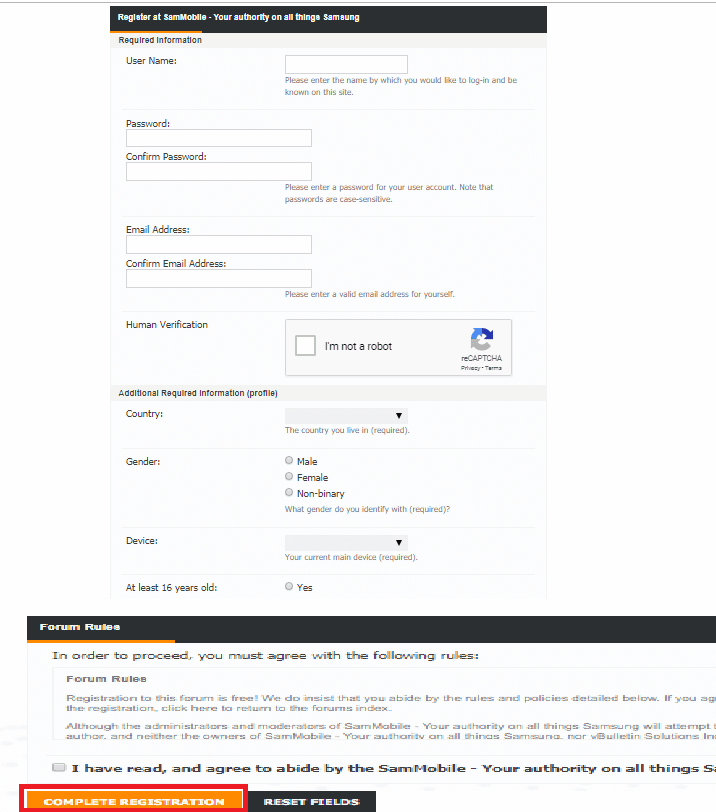Click the User Name input field
Viewport: 716px width, 812px height.
pos(346,64)
